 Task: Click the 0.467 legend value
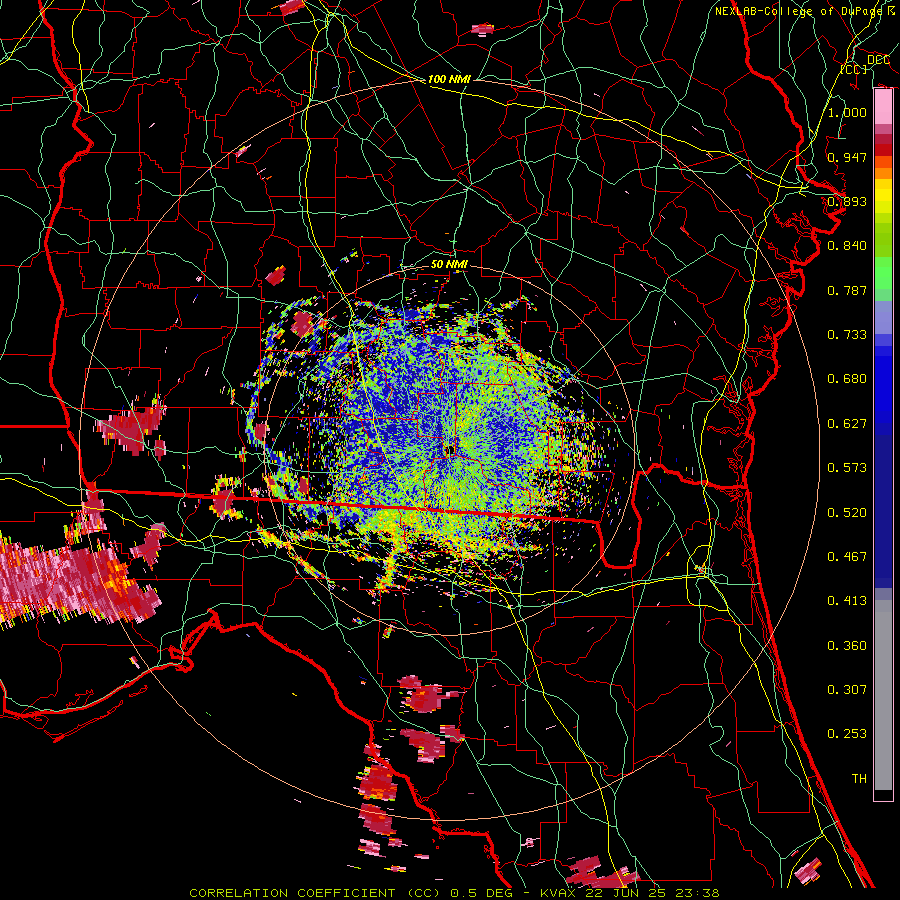(847, 557)
